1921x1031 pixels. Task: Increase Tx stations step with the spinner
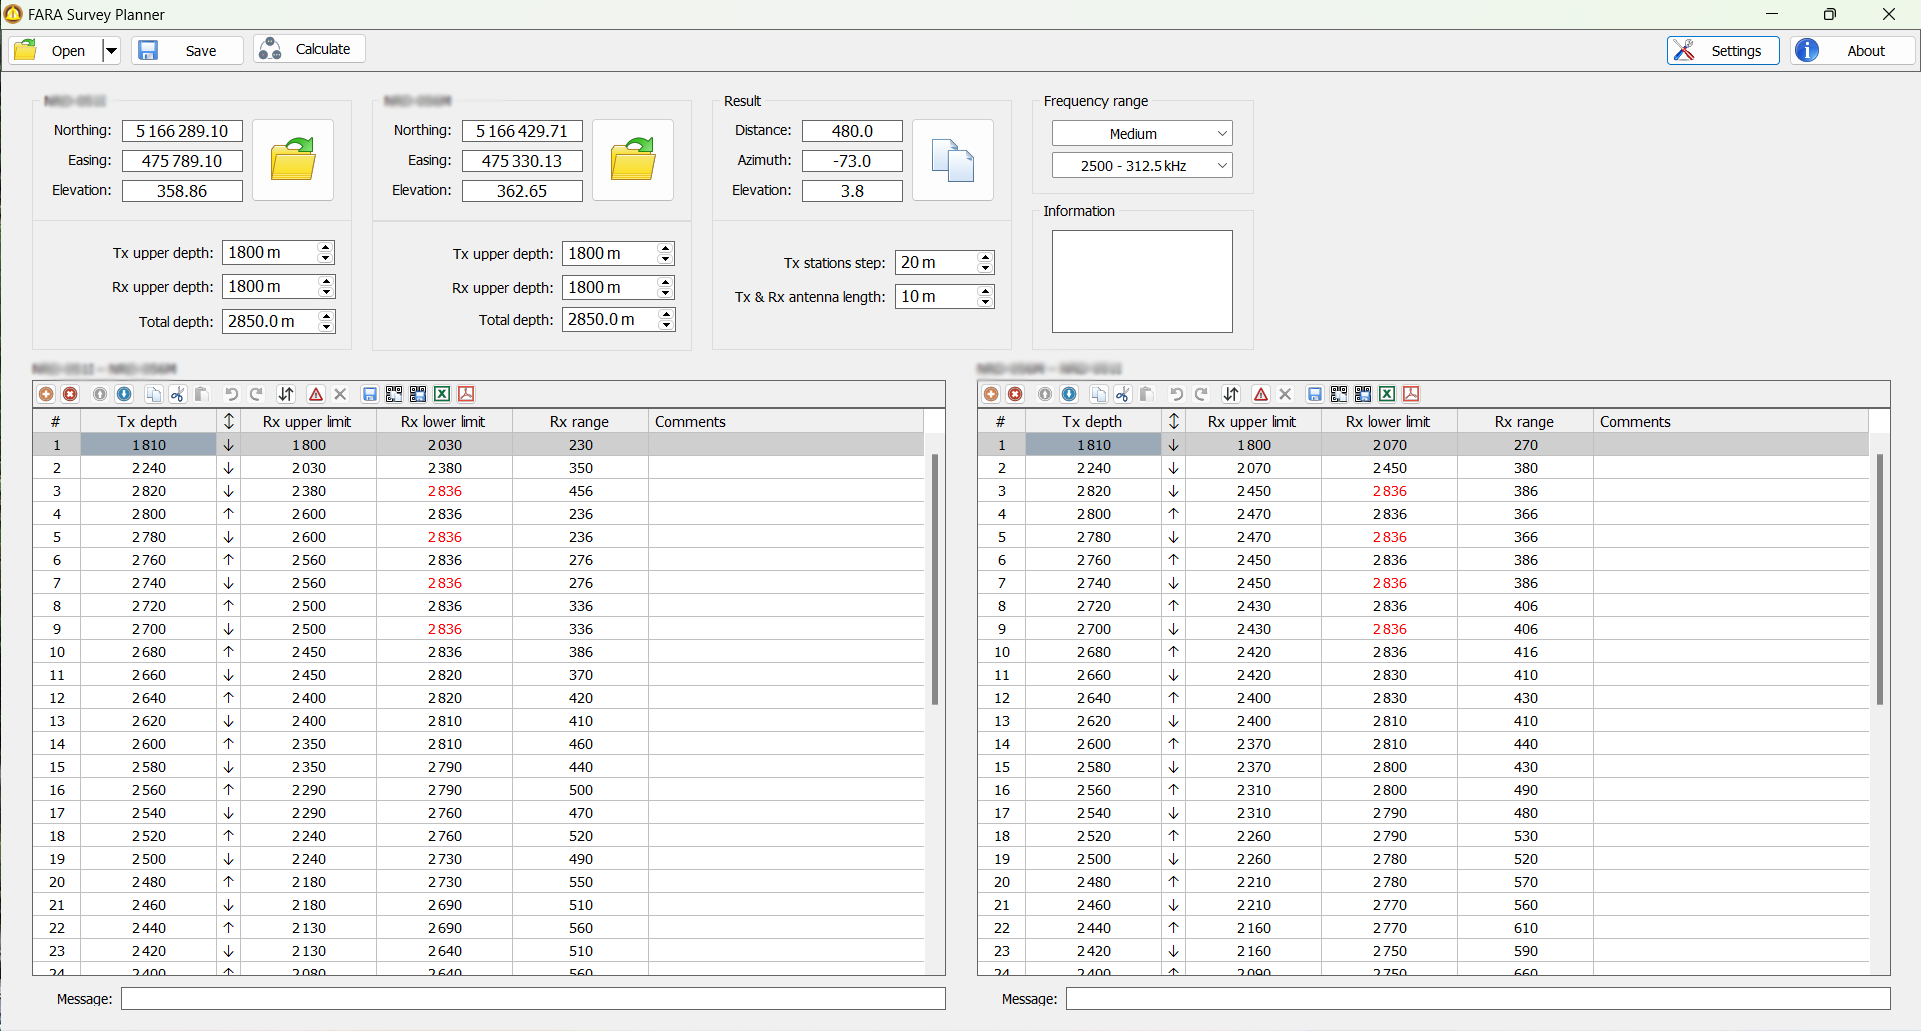(x=984, y=256)
